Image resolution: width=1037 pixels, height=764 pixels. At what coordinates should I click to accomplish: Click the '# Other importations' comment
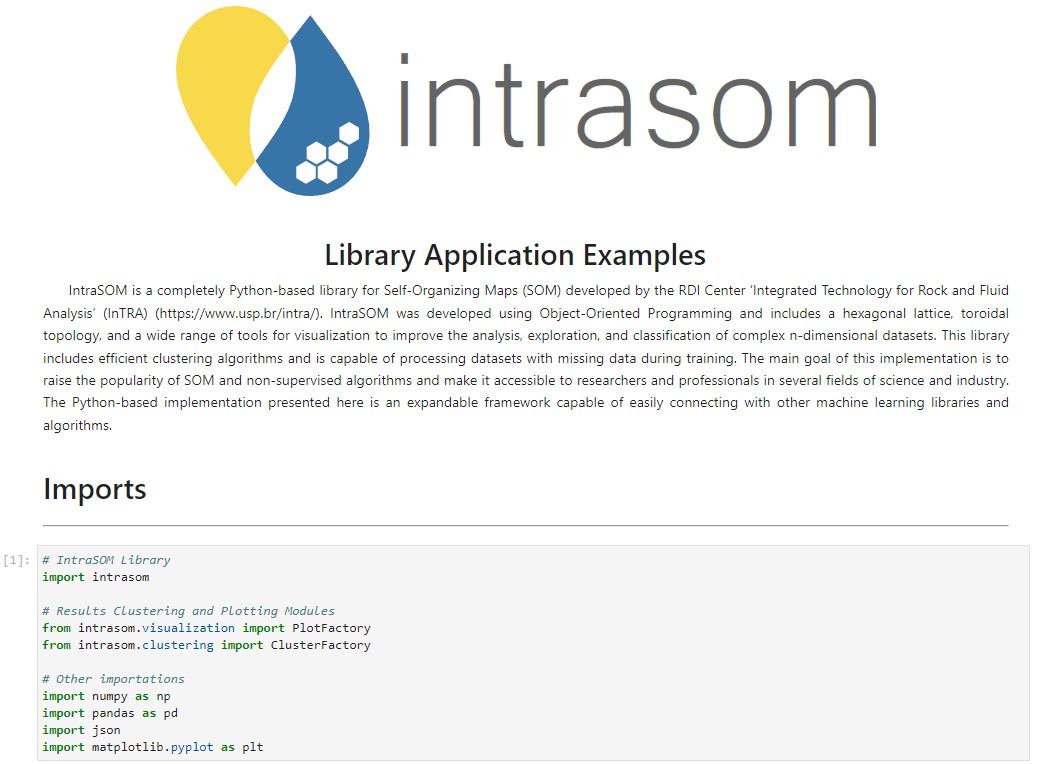[x=113, y=679]
